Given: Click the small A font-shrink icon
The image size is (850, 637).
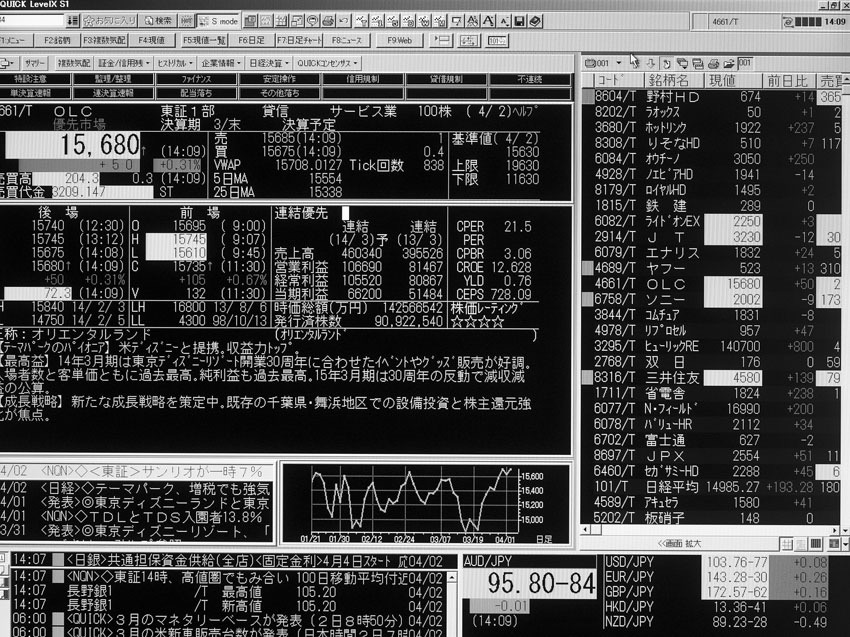Looking at the screenshot, I should point(504,21).
